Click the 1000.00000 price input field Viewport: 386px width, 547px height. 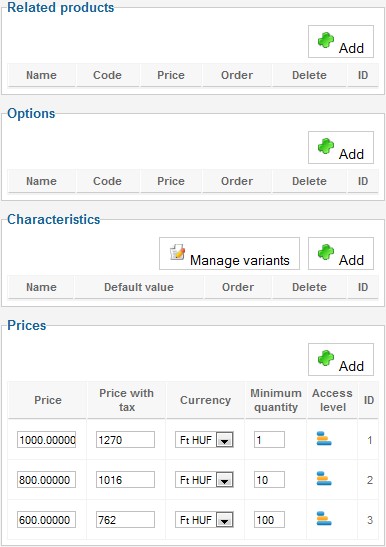46,440
